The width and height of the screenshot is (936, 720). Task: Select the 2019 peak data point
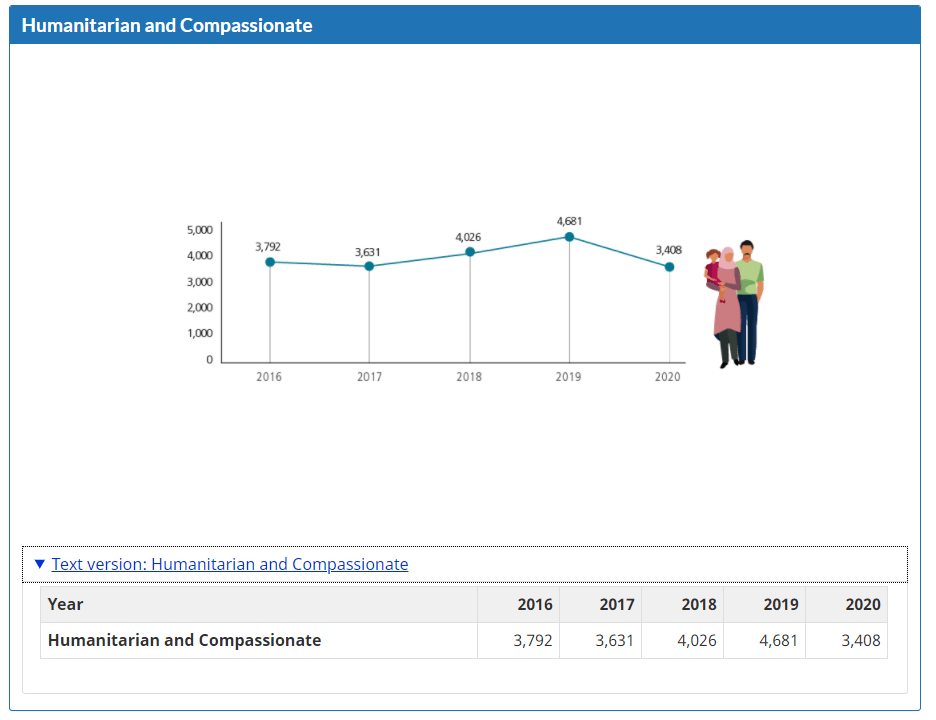569,237
